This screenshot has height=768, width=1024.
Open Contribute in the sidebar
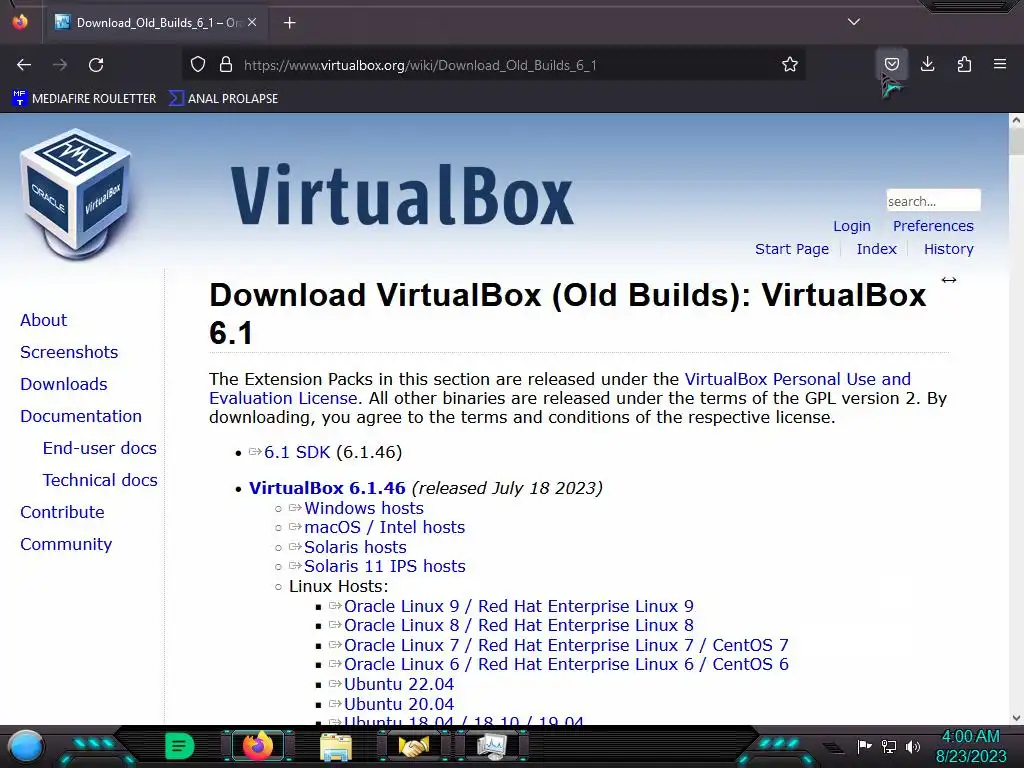(x=62, y=512)
